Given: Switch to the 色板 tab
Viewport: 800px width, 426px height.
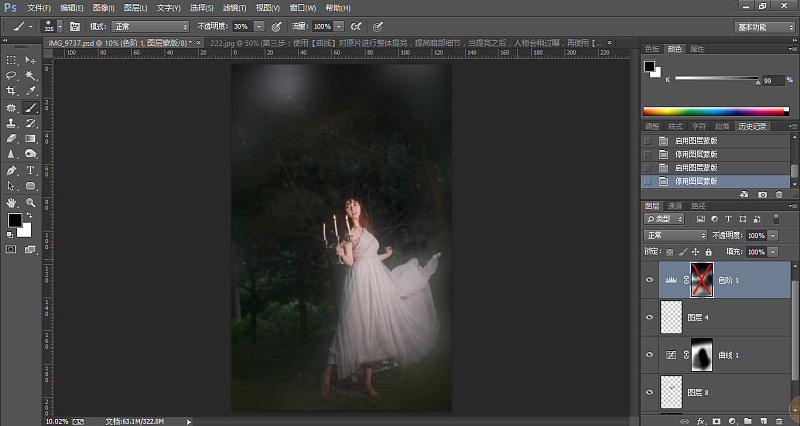Looking at the screenshot, I should [652, 49].
